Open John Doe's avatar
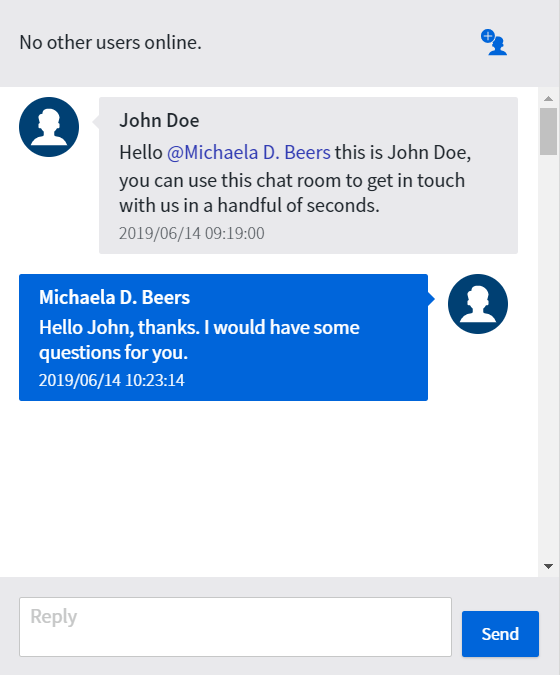 click(49, 127)
